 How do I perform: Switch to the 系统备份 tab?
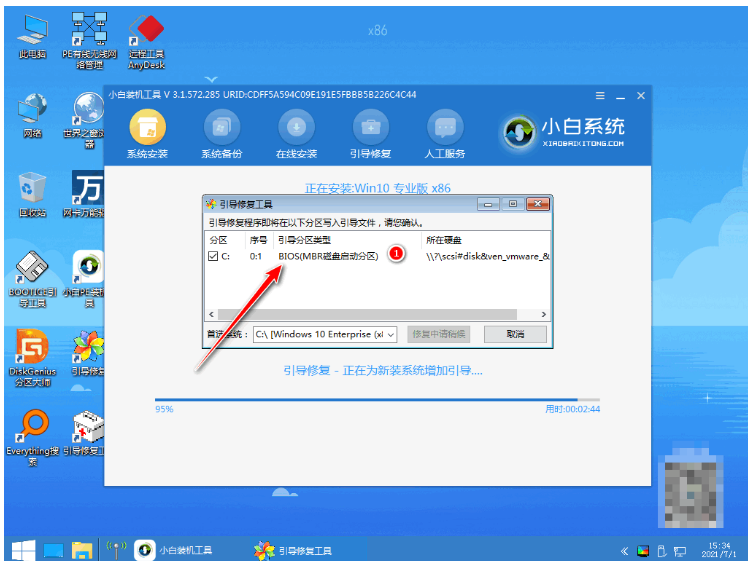222,134
